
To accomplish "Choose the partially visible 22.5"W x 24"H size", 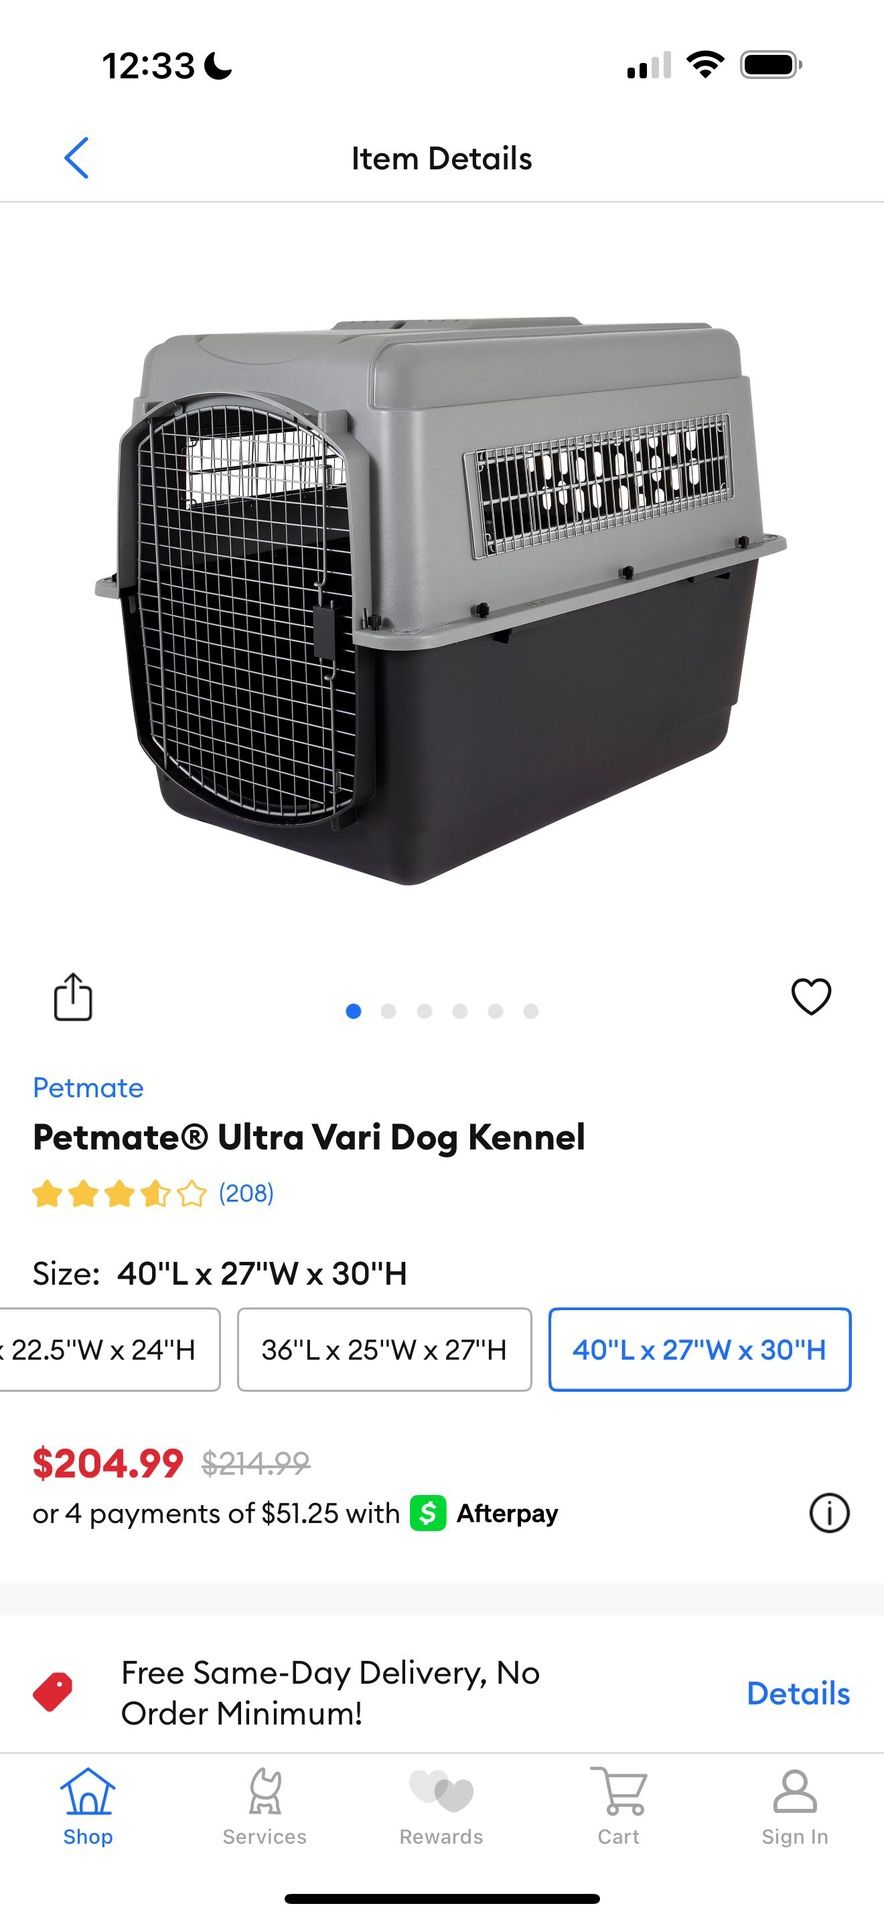I will tap(108, 1349).
